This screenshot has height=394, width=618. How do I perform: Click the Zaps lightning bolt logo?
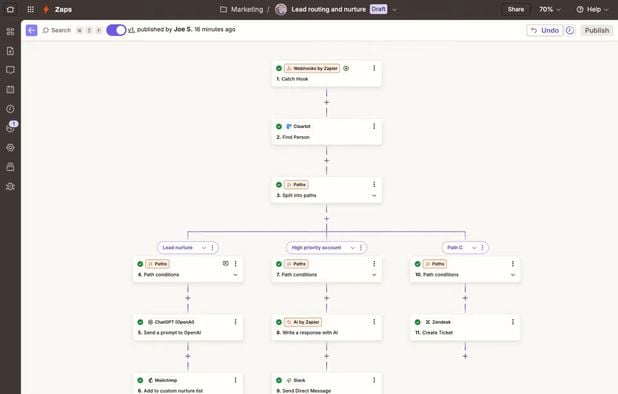(46, 9)
